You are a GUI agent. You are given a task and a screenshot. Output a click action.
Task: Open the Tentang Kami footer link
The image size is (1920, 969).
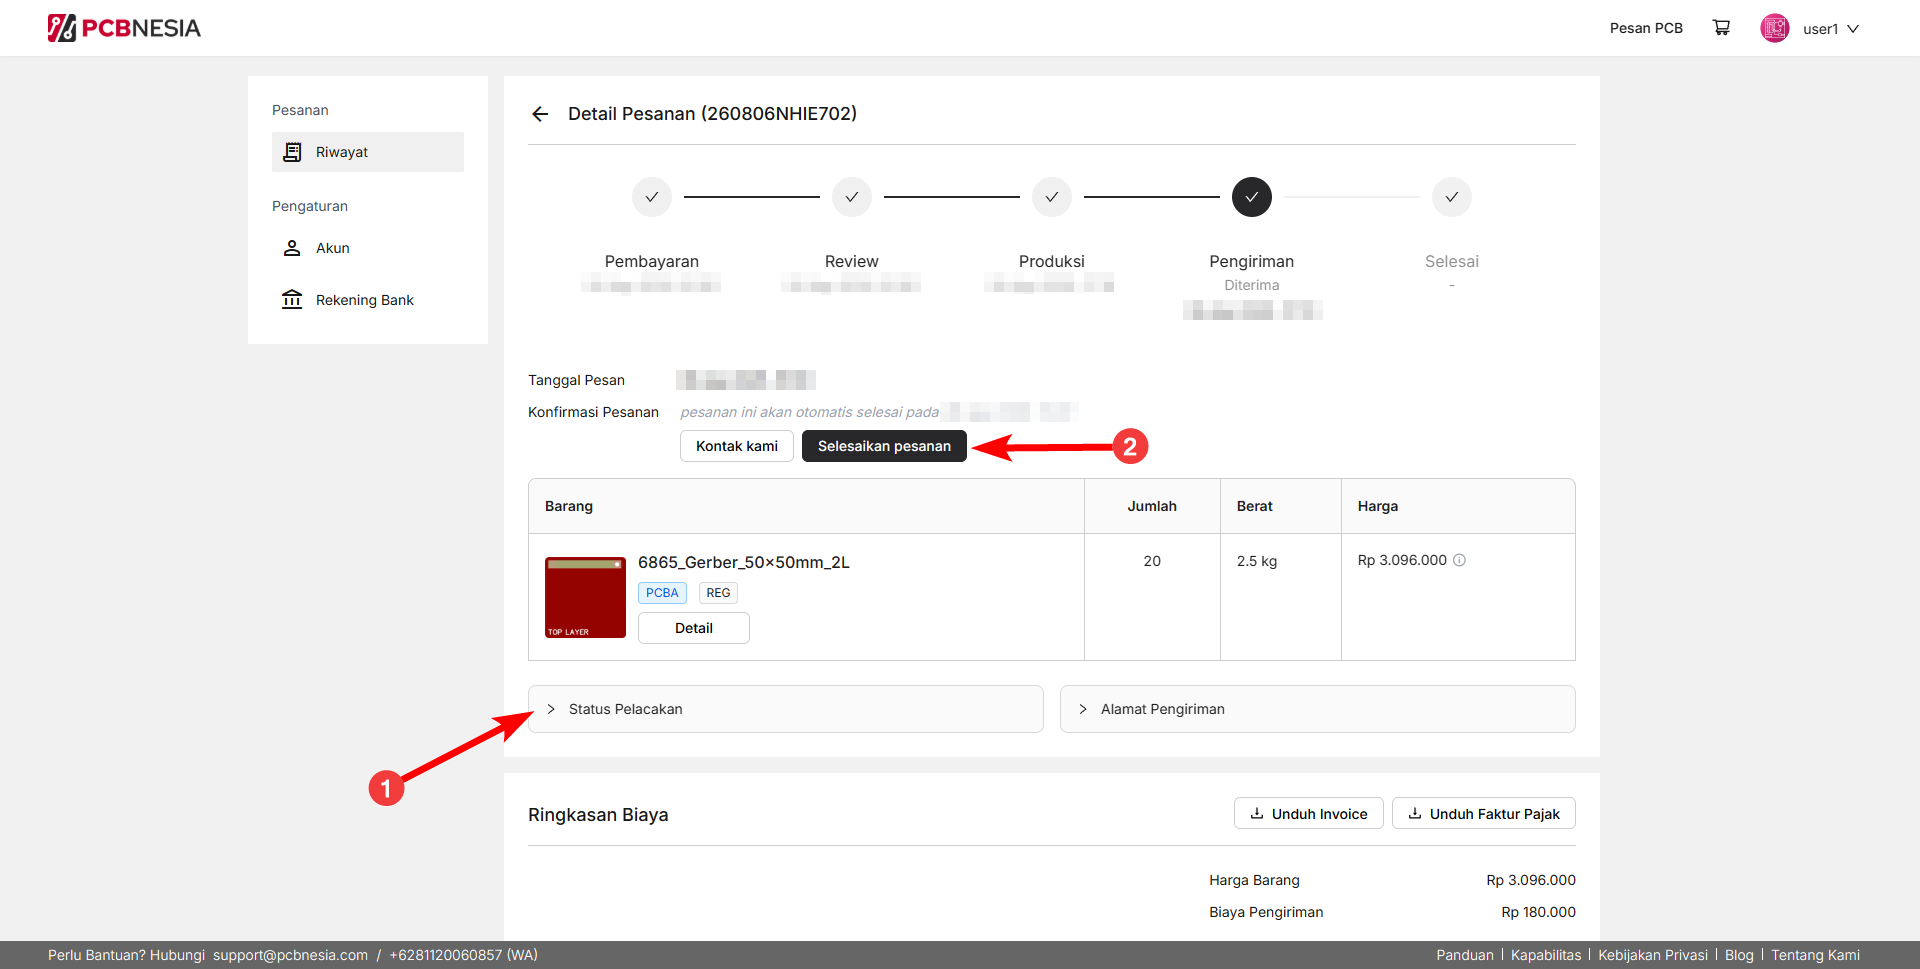click(x=1816, y=955)
